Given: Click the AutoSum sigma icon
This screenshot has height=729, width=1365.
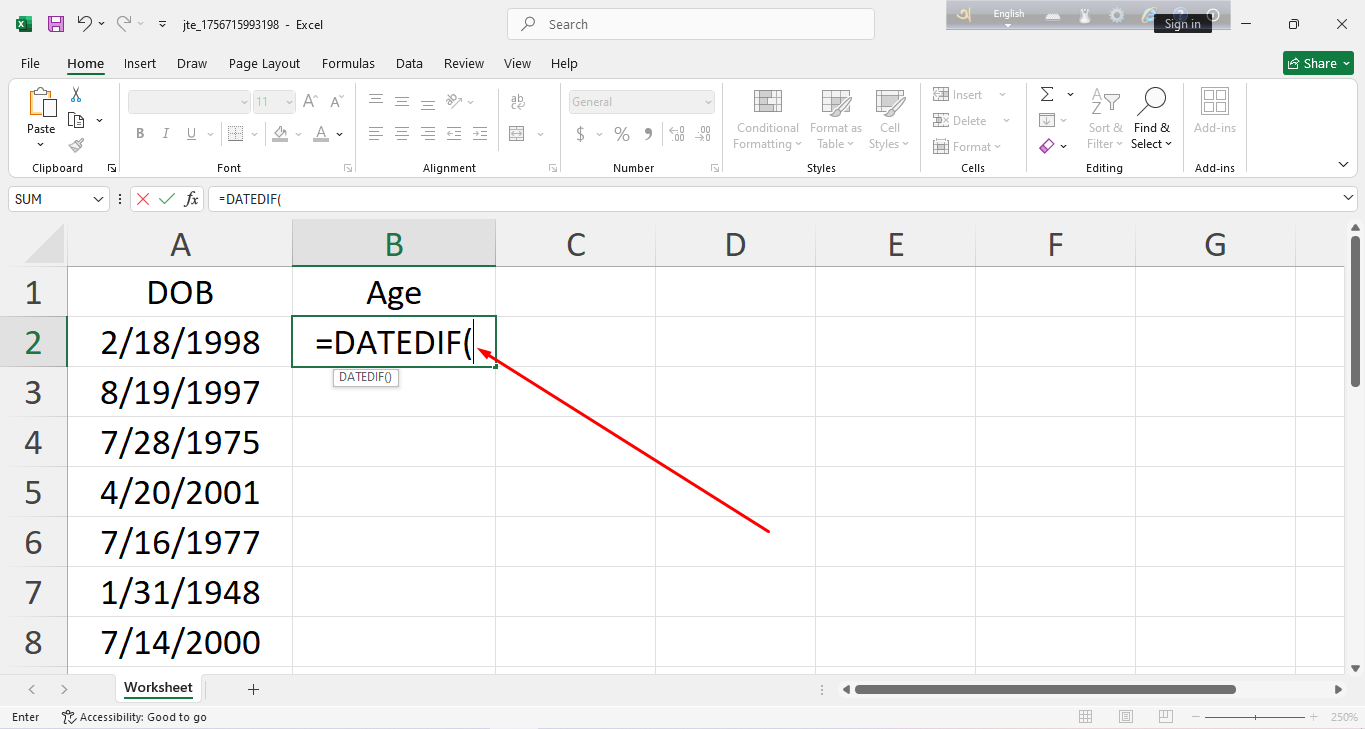Looking at the screenshot, I should [x=1047, y=95].
